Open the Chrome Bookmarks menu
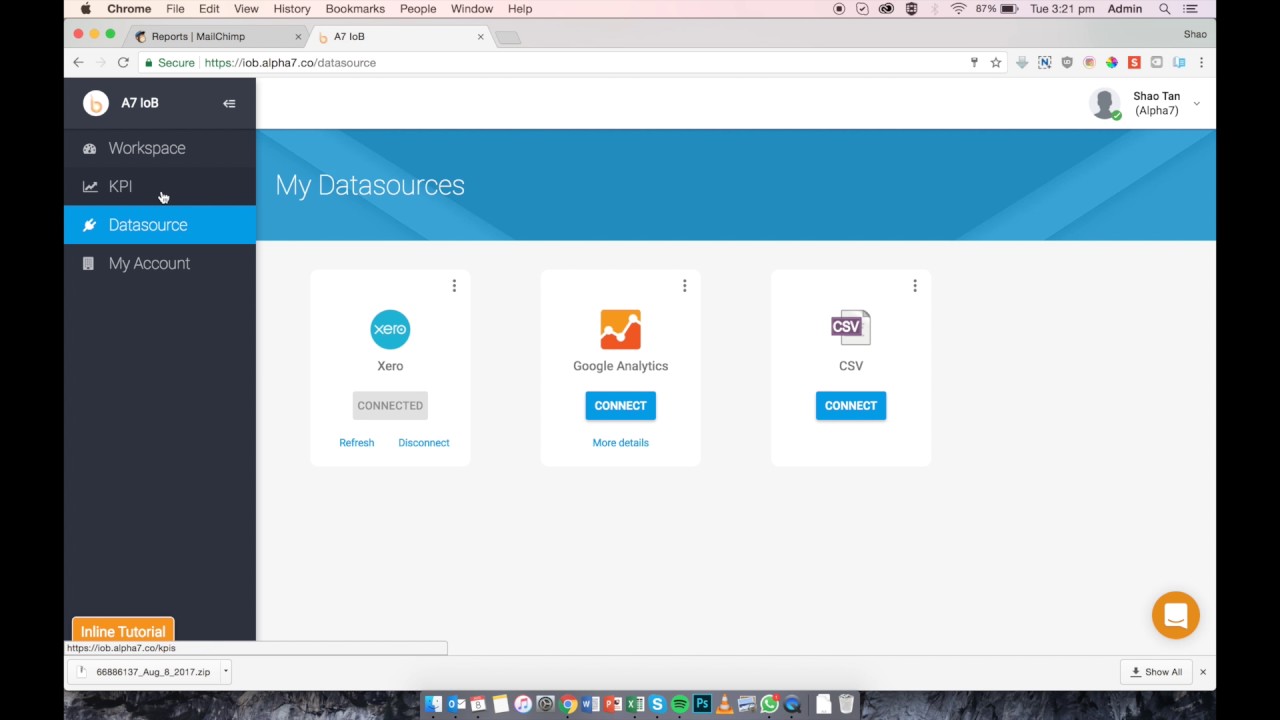This screenshot has height=720, width=1280. coord(355,9)
